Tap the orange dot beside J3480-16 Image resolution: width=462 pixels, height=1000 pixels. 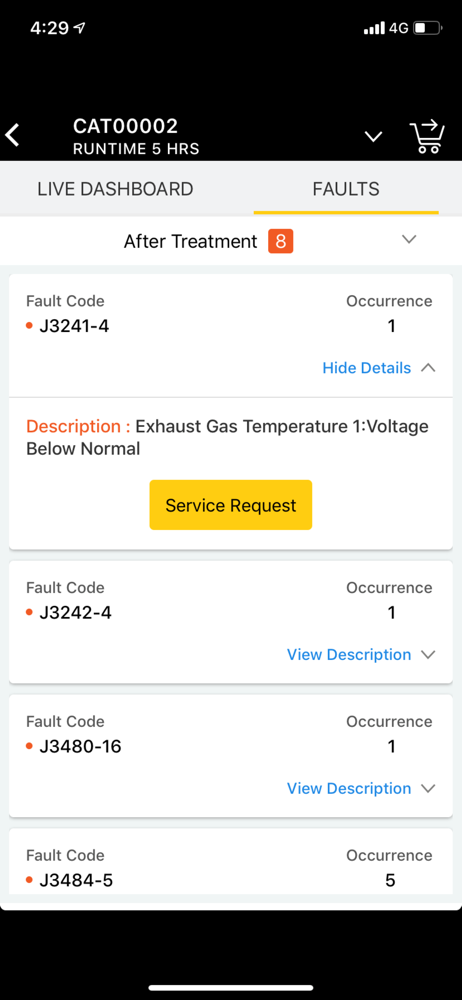tap(29, 746)
